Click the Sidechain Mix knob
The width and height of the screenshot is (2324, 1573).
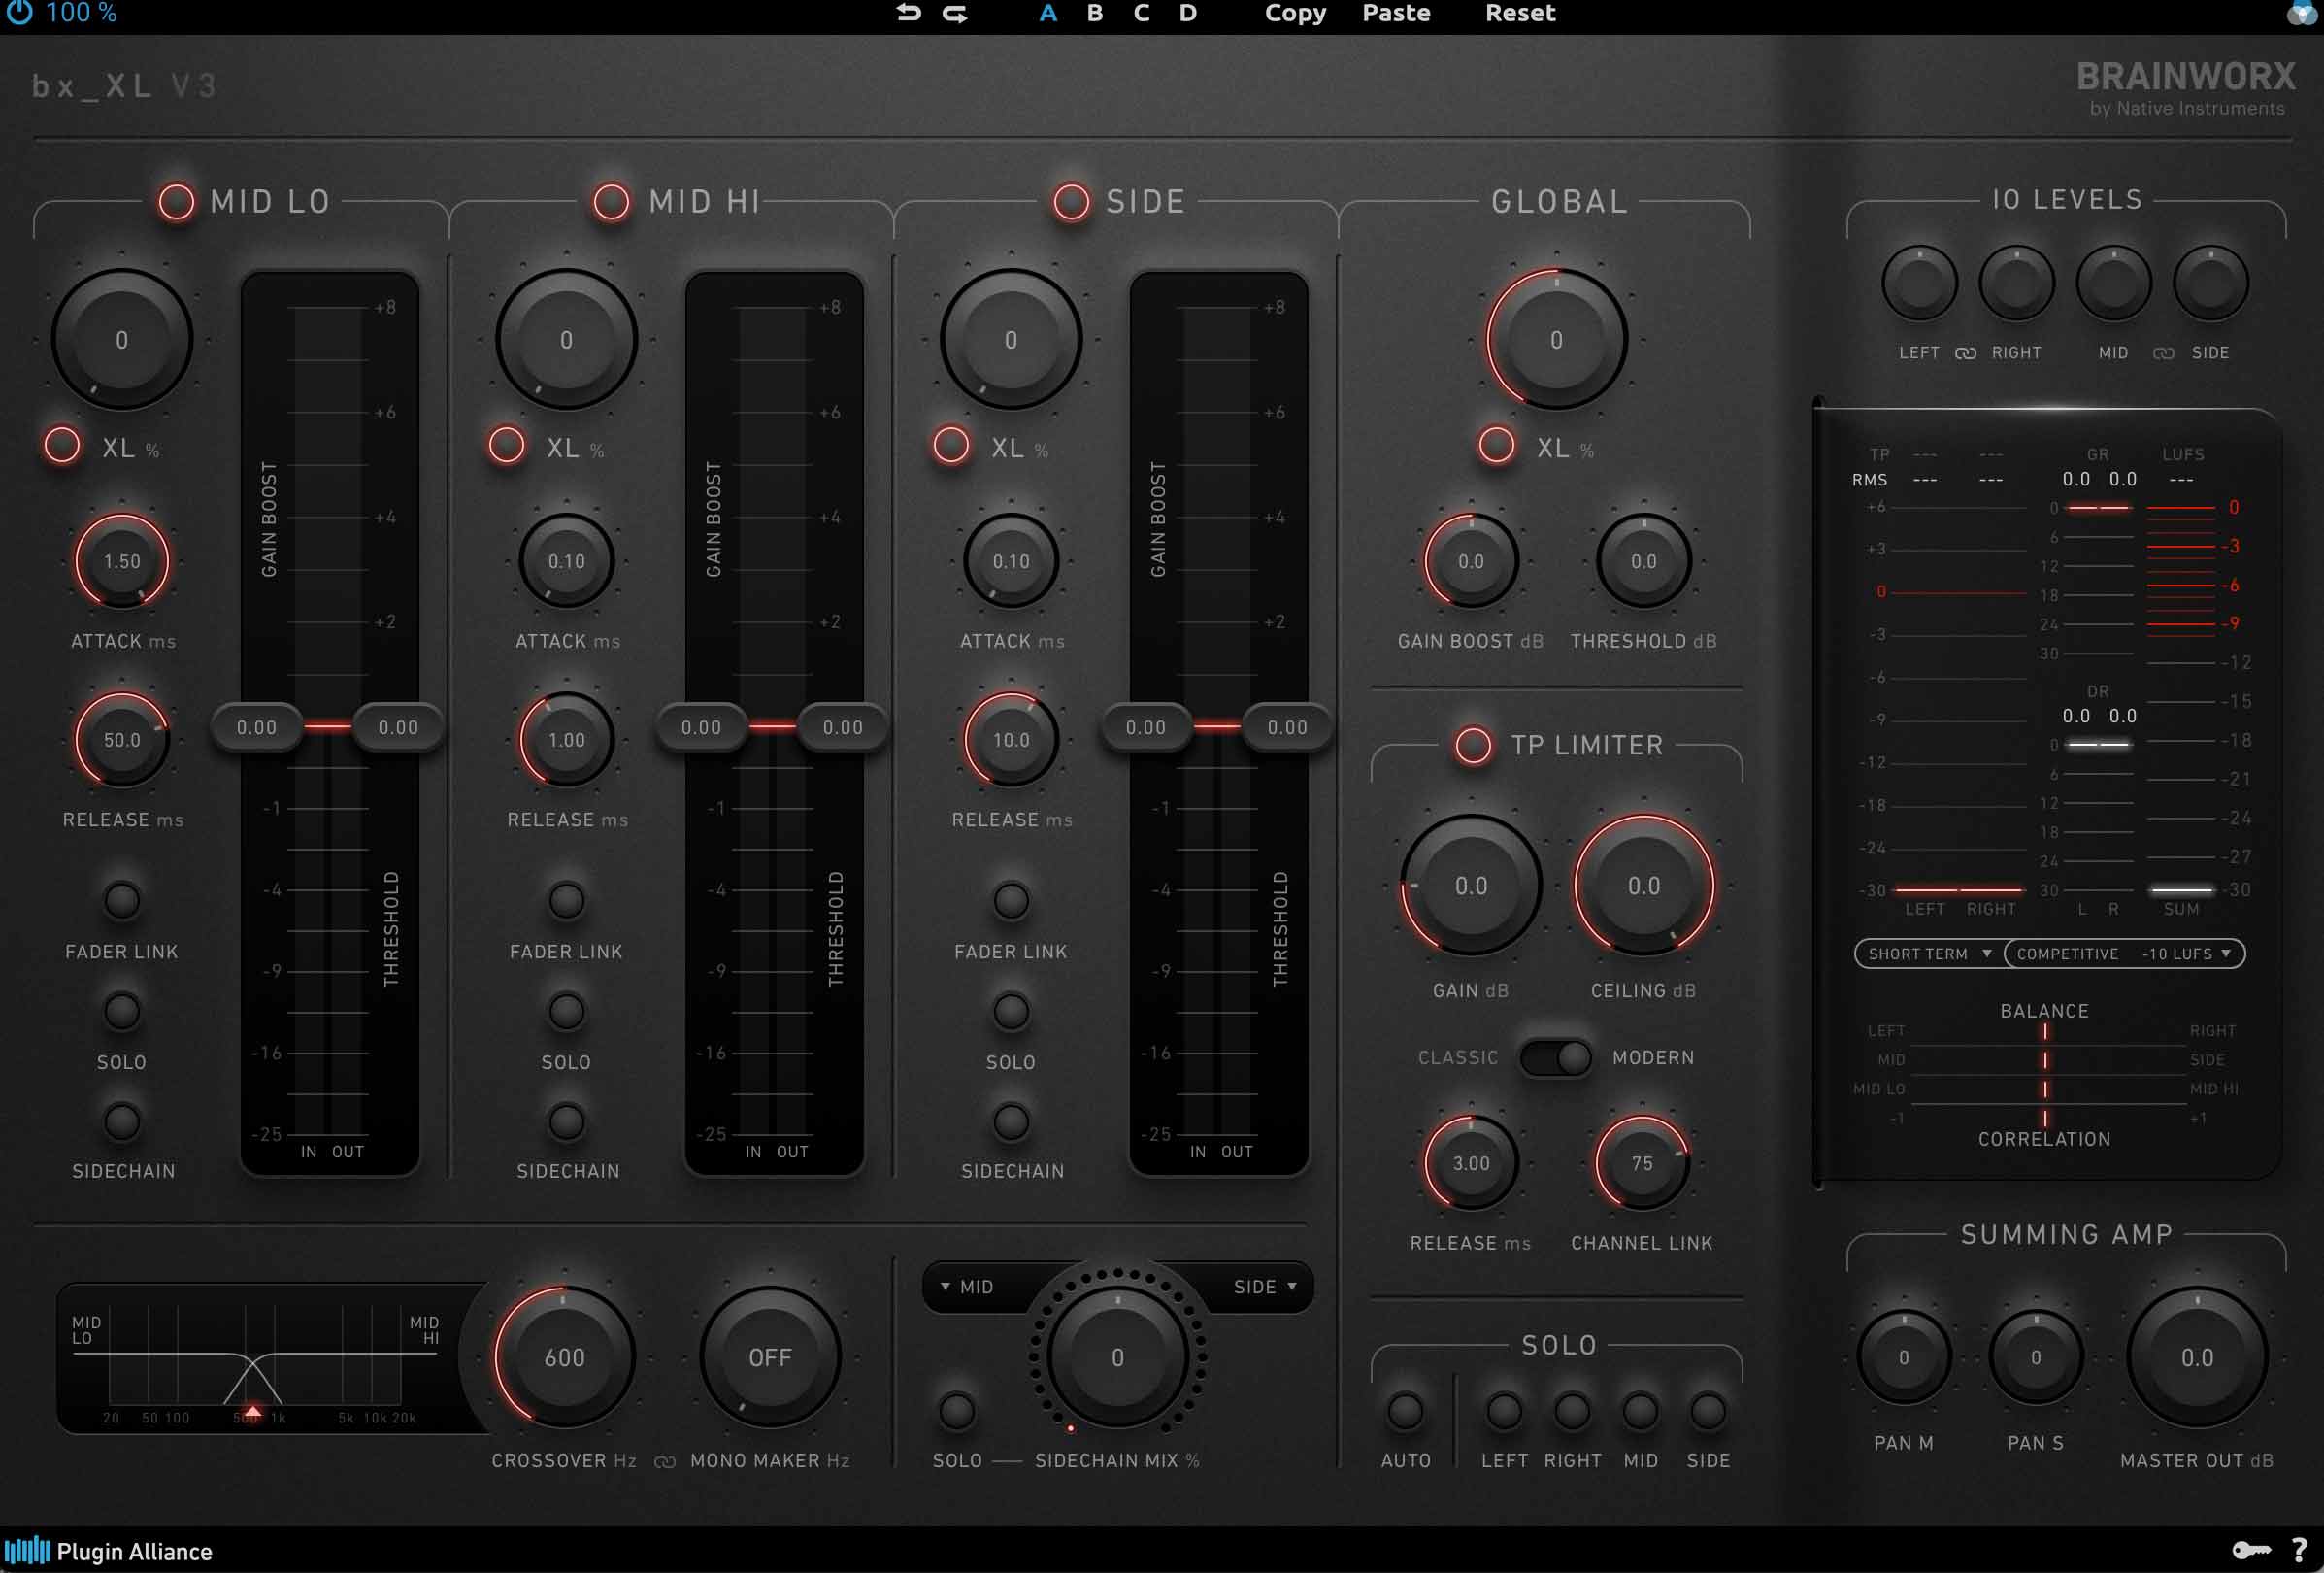coord(1118,1357)
